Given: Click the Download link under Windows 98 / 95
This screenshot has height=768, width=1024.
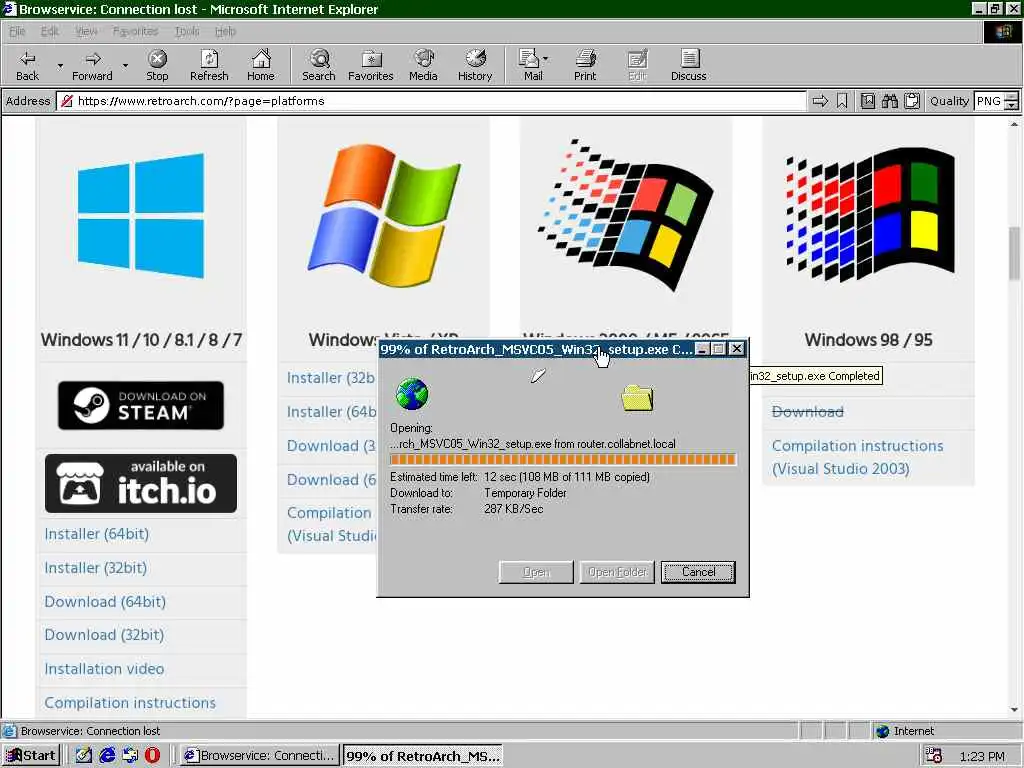Looking at the screenshot, I should (808, 412).
